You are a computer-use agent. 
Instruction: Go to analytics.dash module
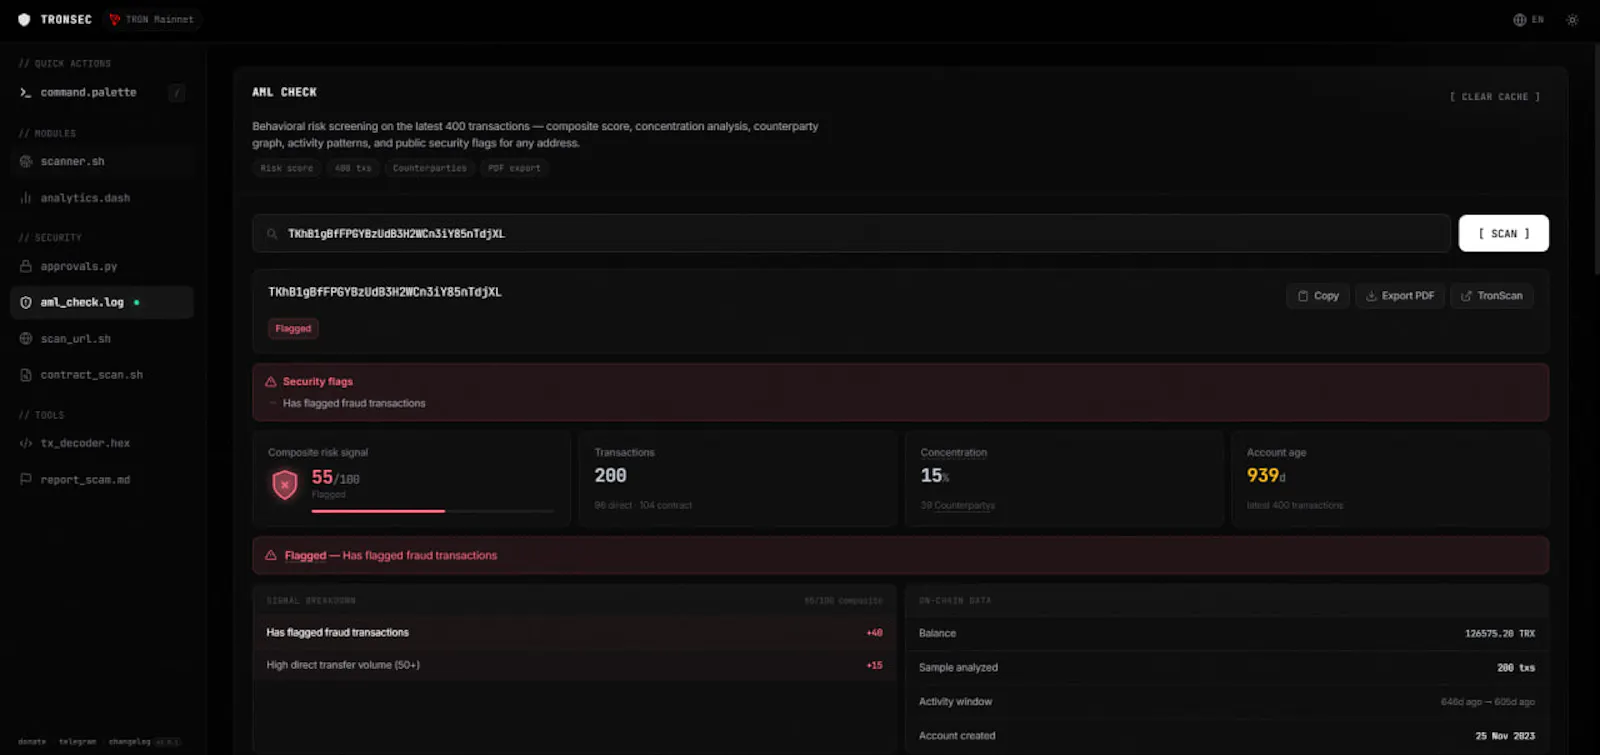click(102, 198)
